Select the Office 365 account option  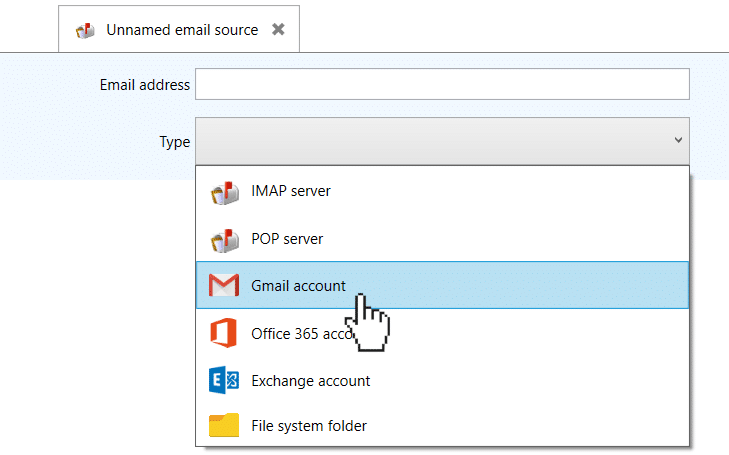pos(442,333)
